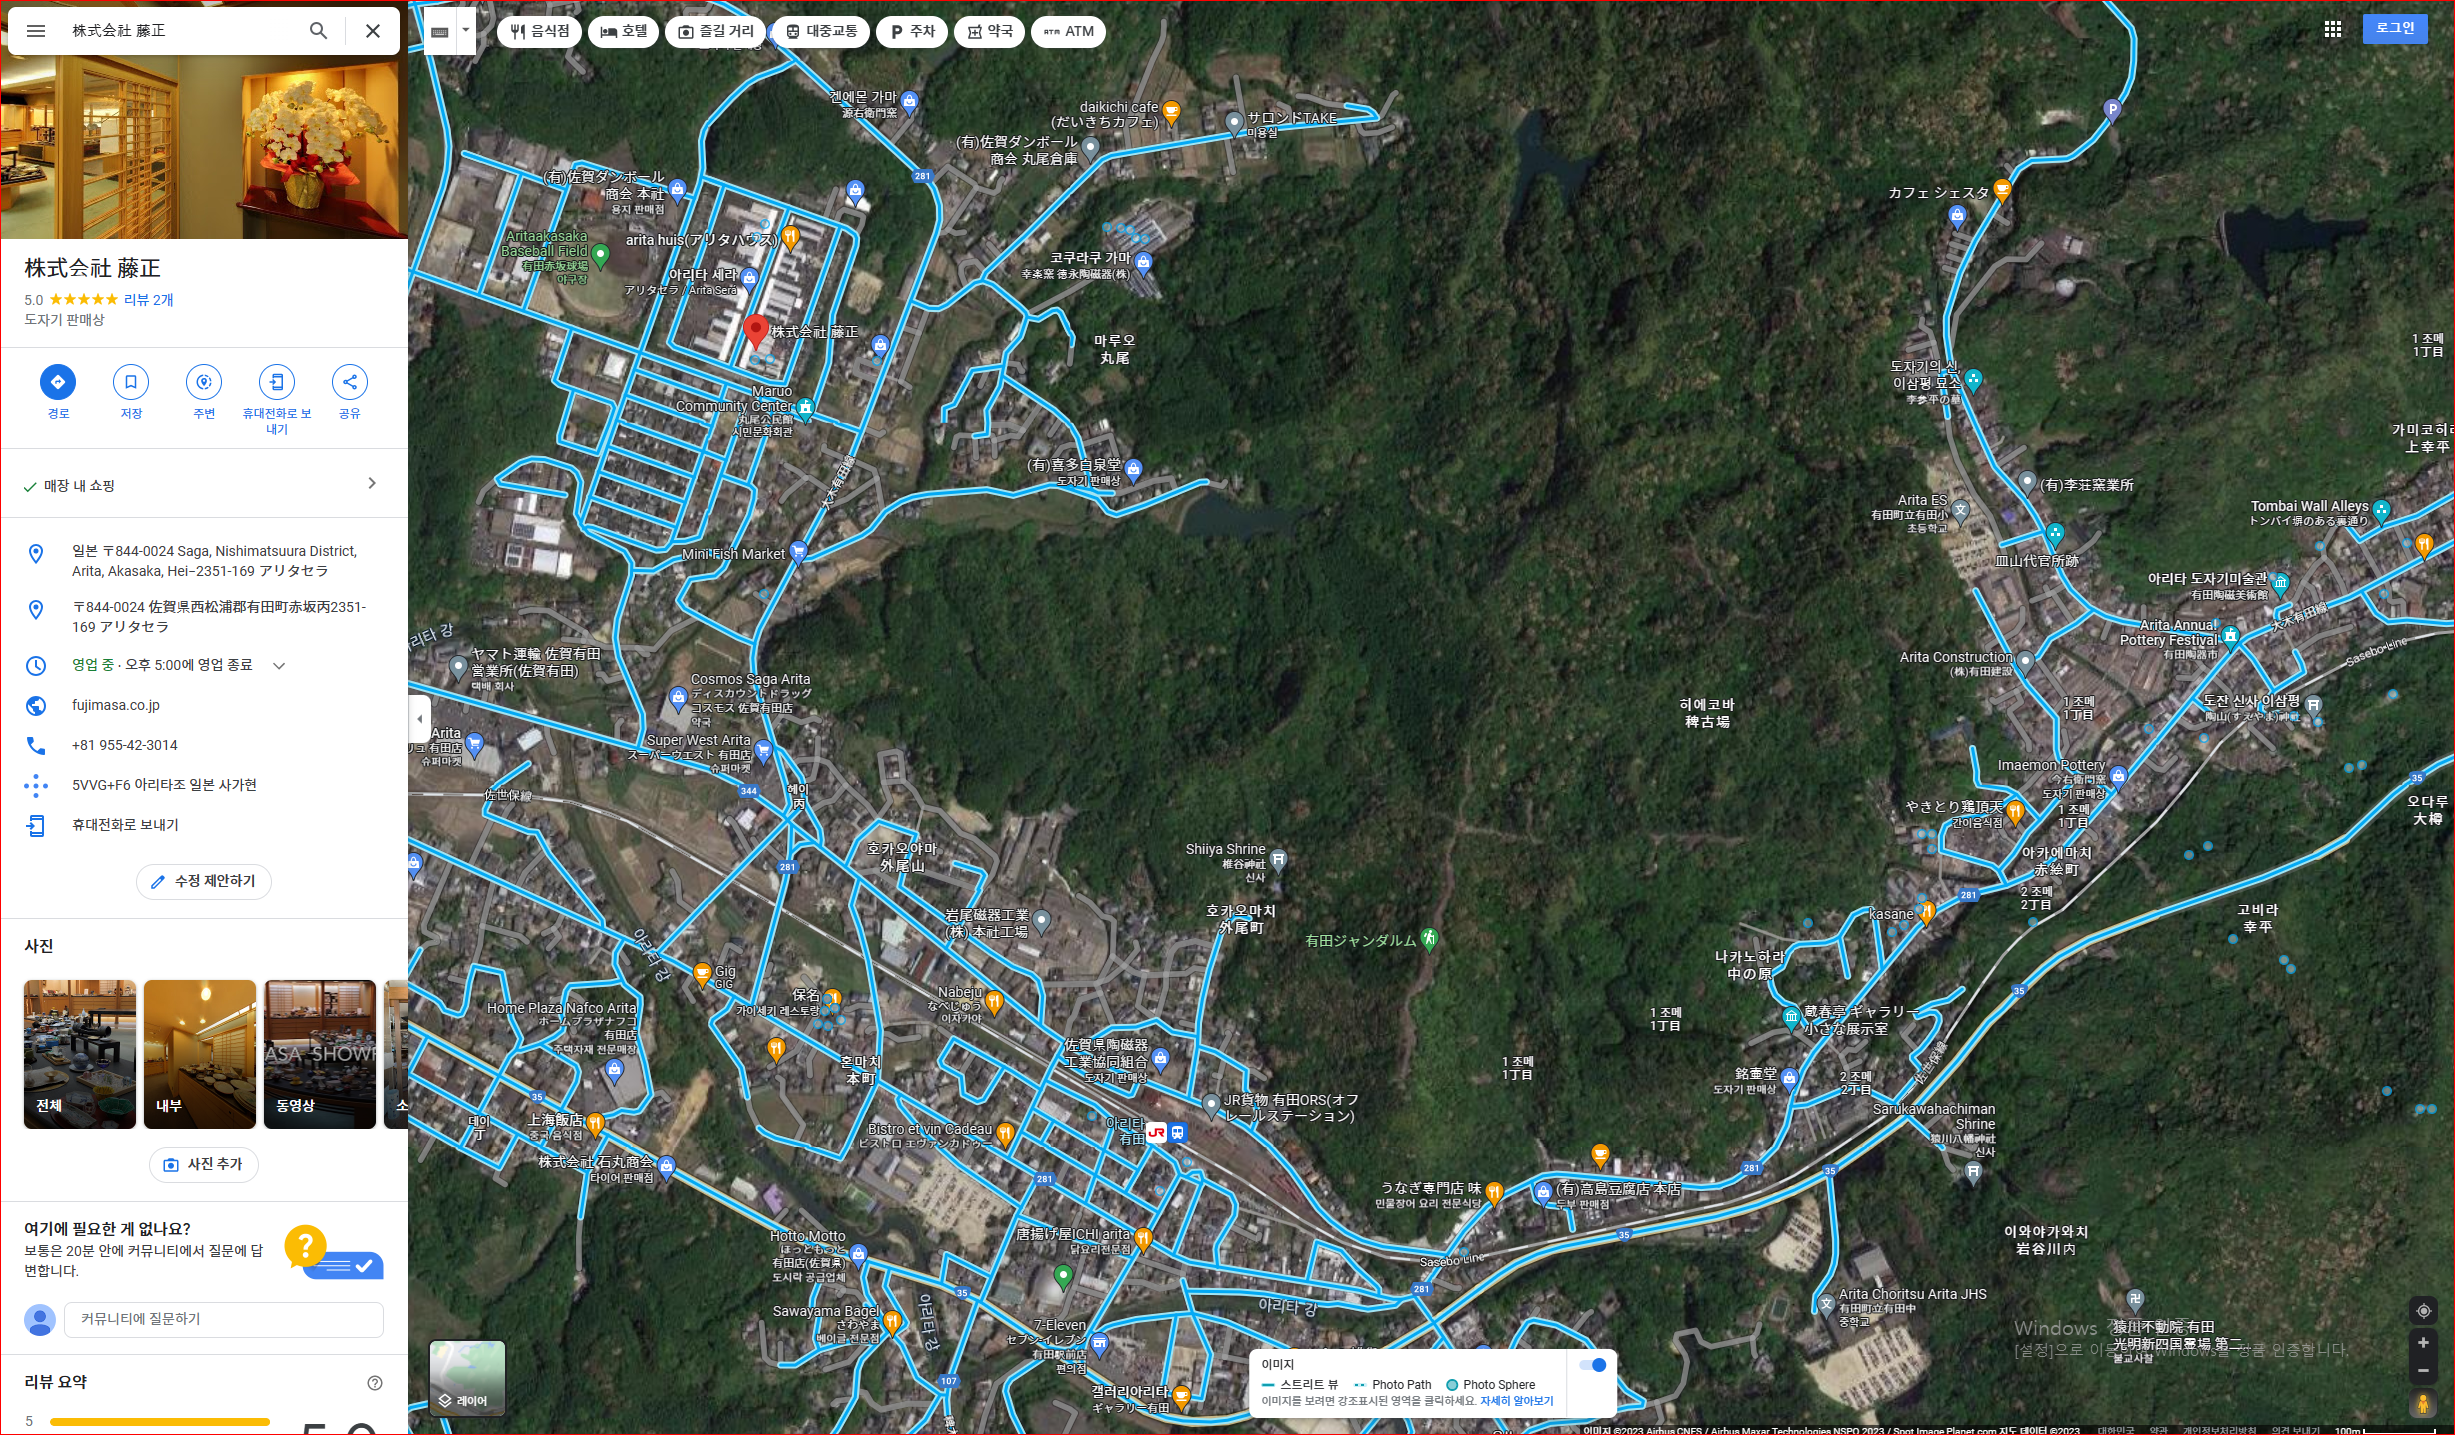Select the 즐길 거리 filter chip
Viewport: 2455px width, 1435px height.
click(x=716, y=32)
